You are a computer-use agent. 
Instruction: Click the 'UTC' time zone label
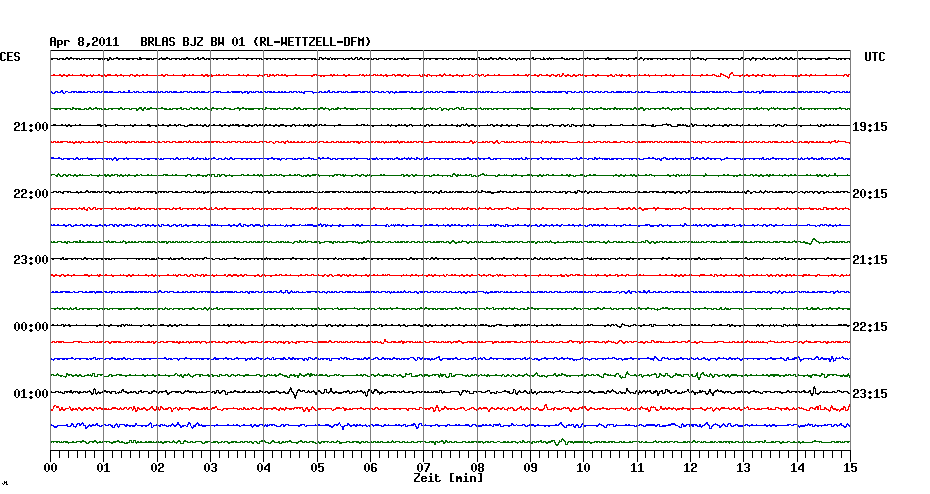pos(874,57)
